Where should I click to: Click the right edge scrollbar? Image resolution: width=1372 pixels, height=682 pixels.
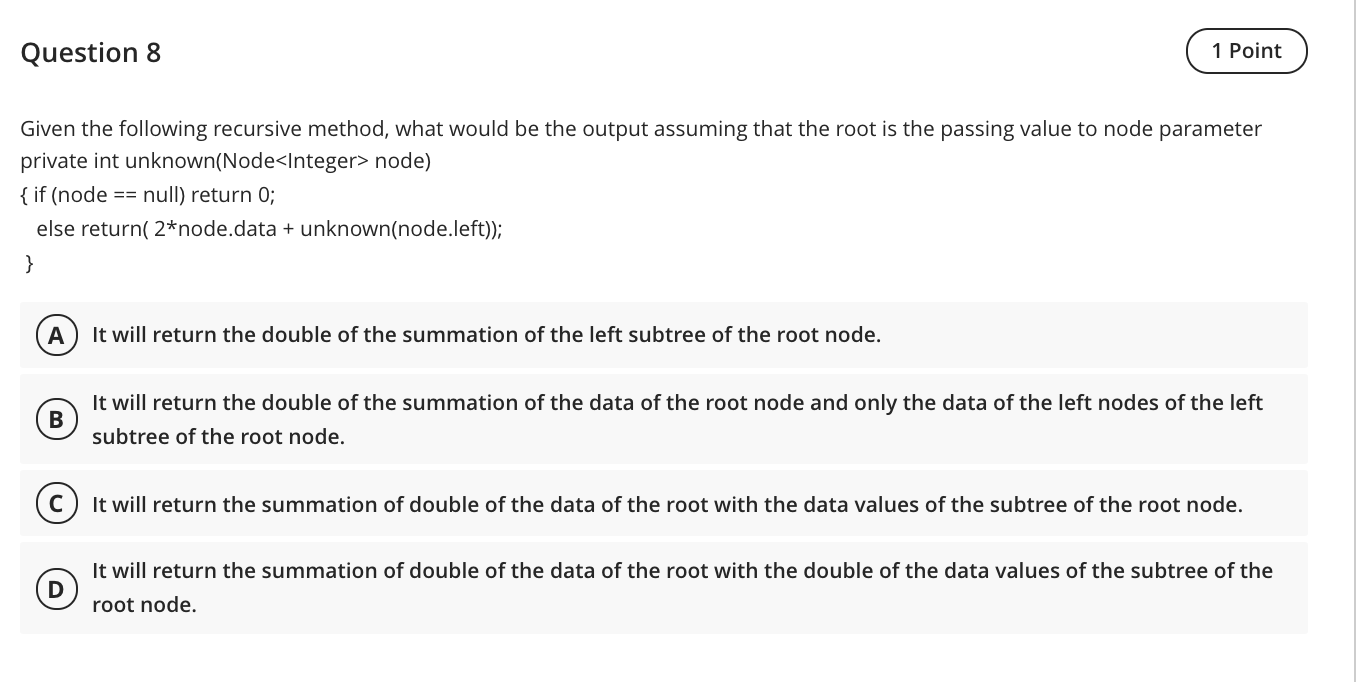pos(1356,341)
